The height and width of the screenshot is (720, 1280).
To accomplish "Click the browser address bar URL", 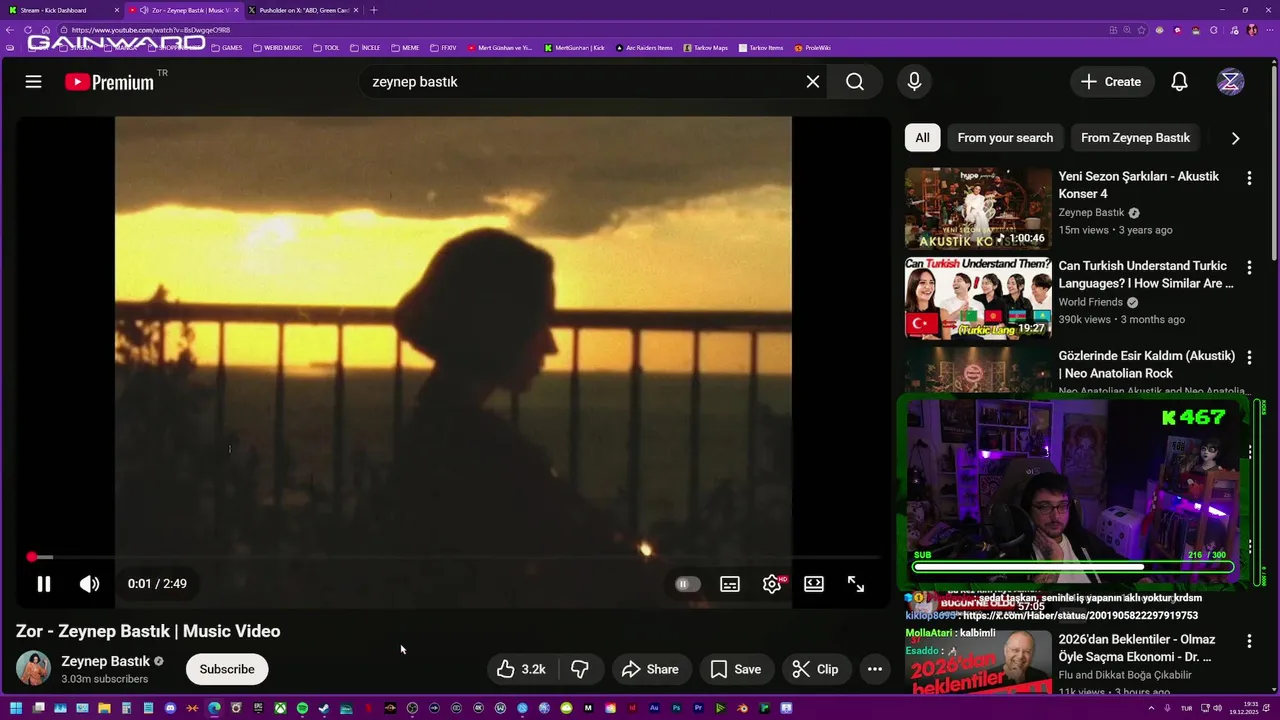I will (x=151, y=30).
